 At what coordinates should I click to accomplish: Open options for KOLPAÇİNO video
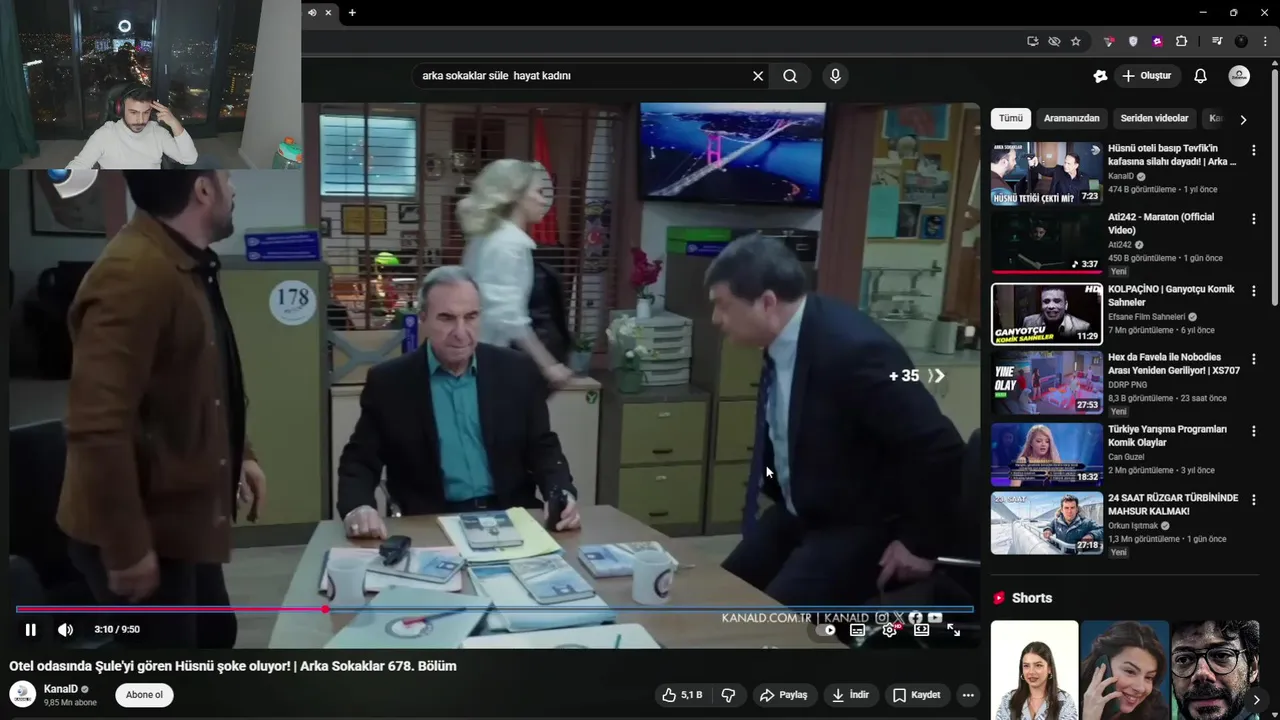1253,291
